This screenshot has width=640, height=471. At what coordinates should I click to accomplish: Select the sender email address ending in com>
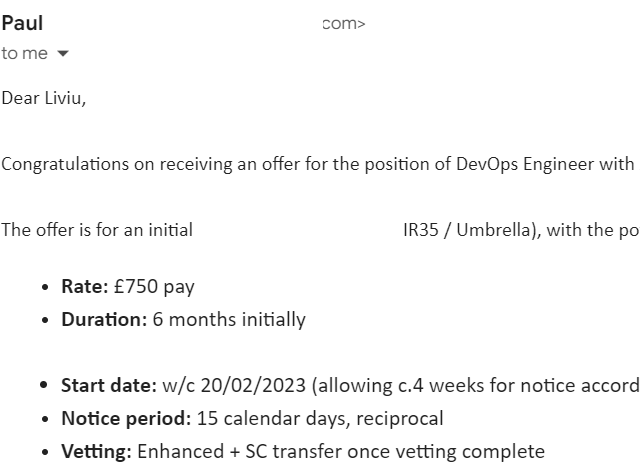[x=343, y=24]
